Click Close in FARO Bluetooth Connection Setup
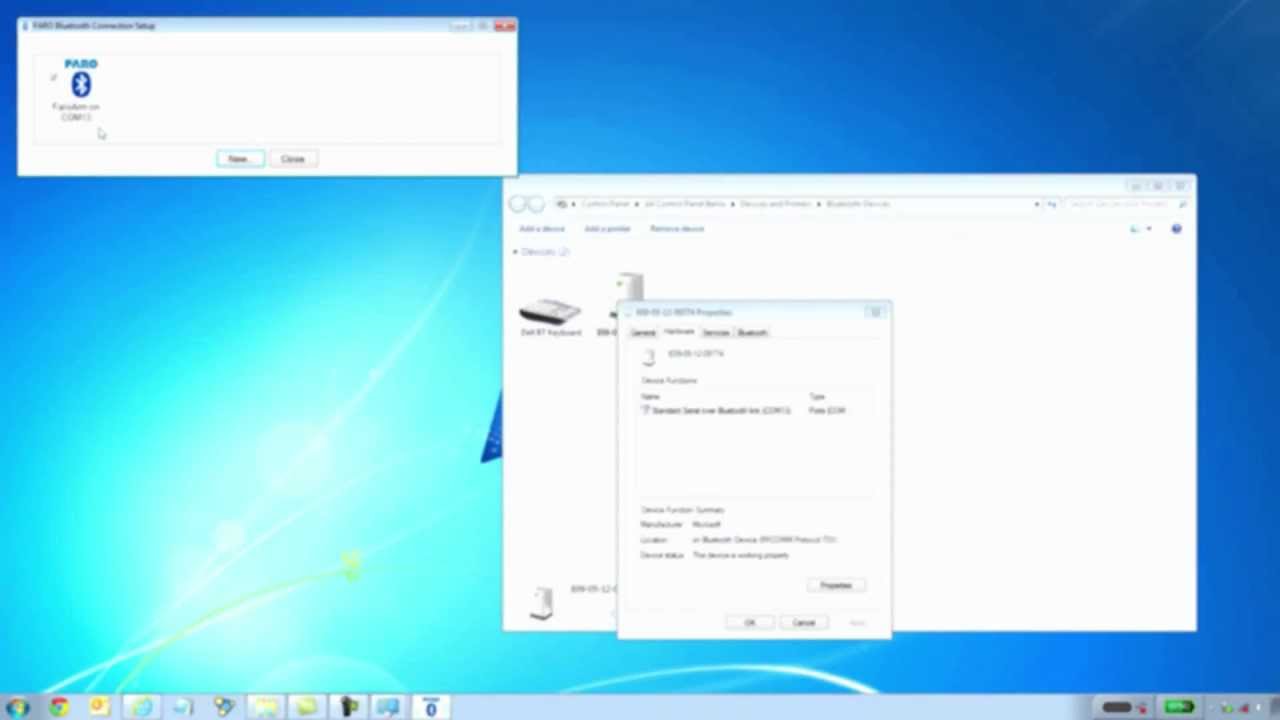 (x=293, y=159)
